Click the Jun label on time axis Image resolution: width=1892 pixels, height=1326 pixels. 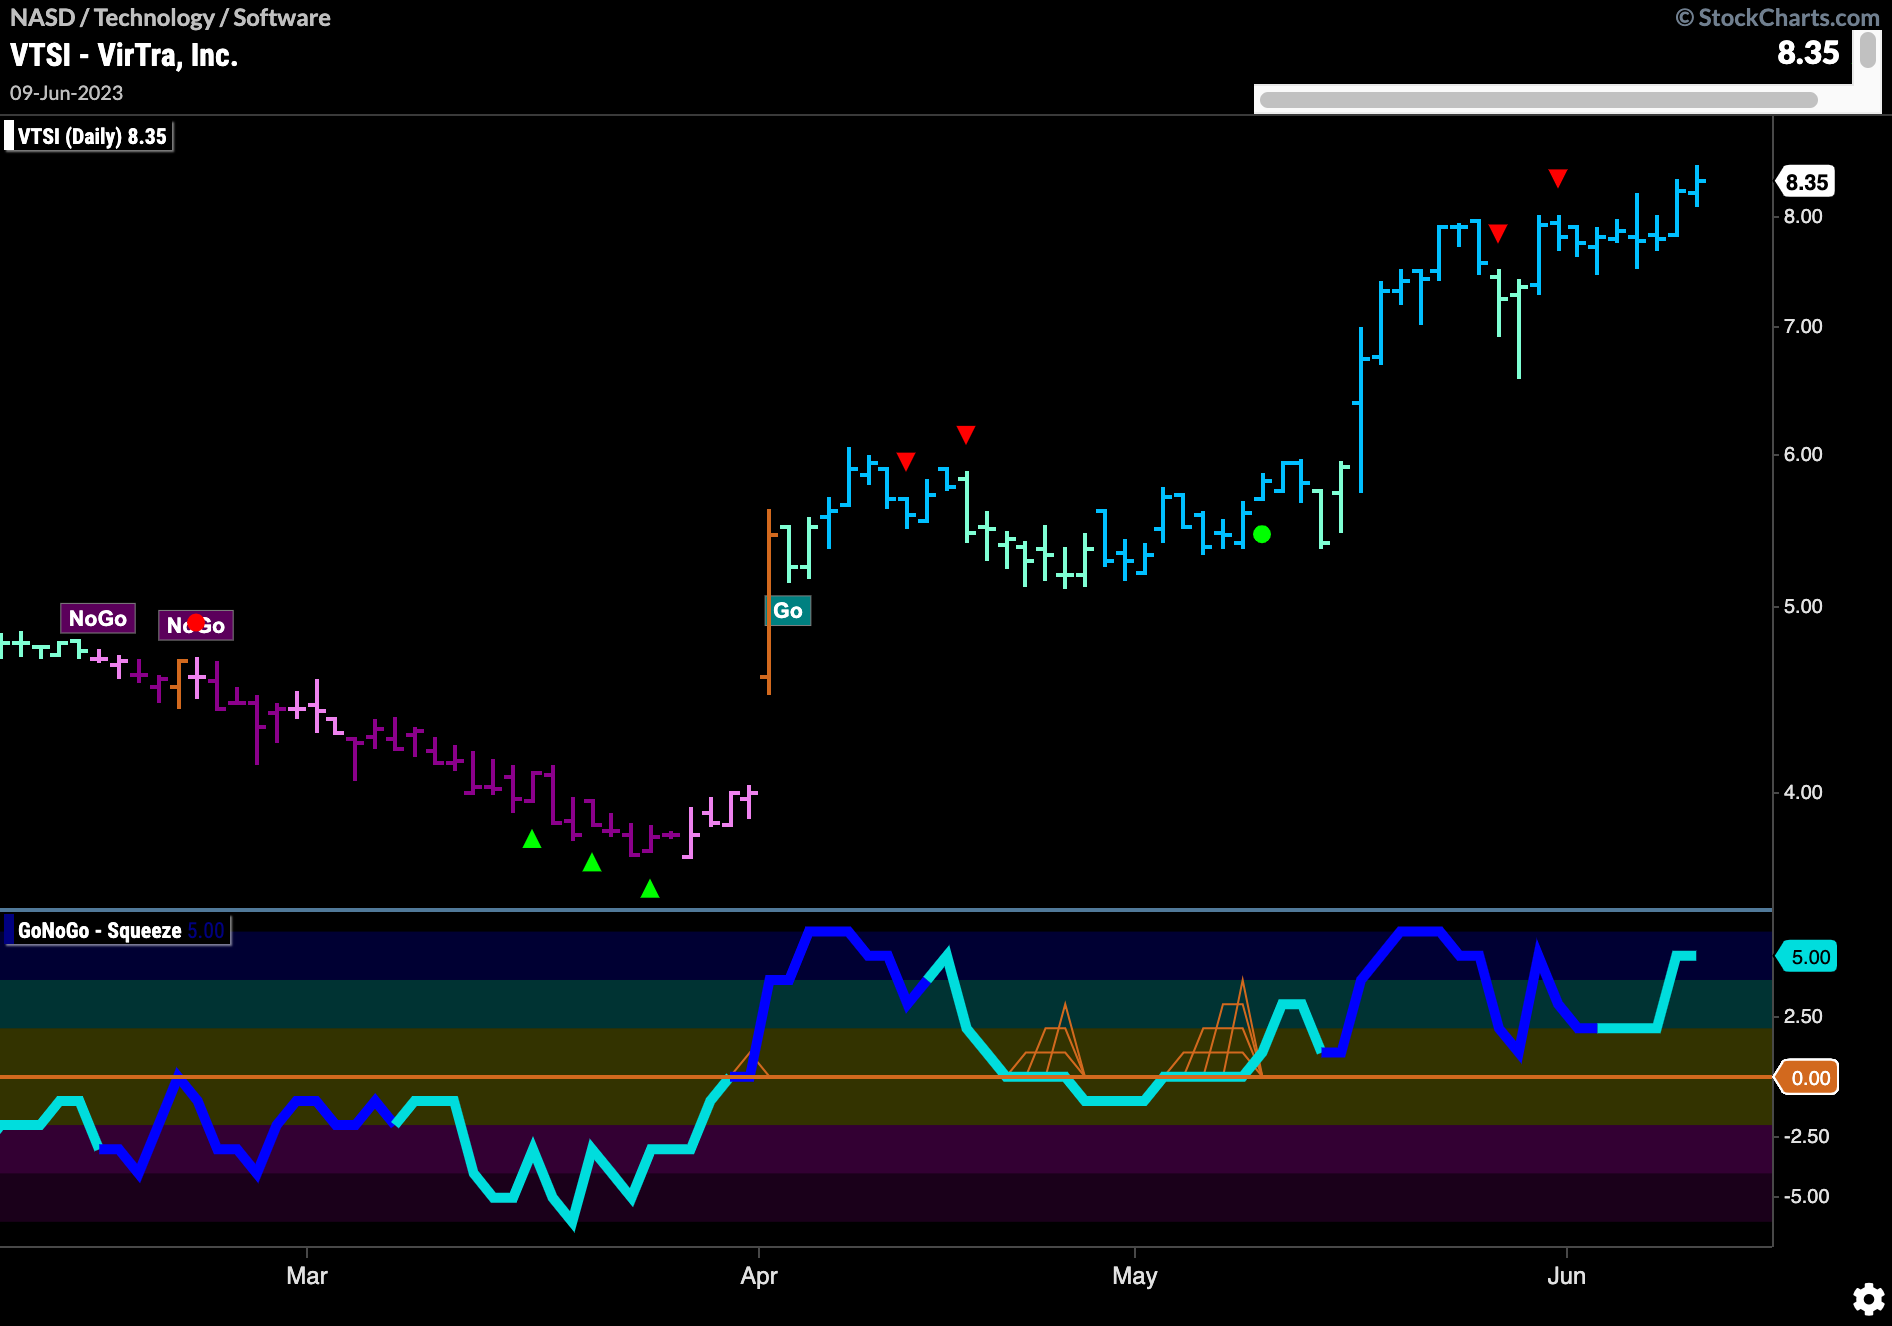pos(1566,1276)
